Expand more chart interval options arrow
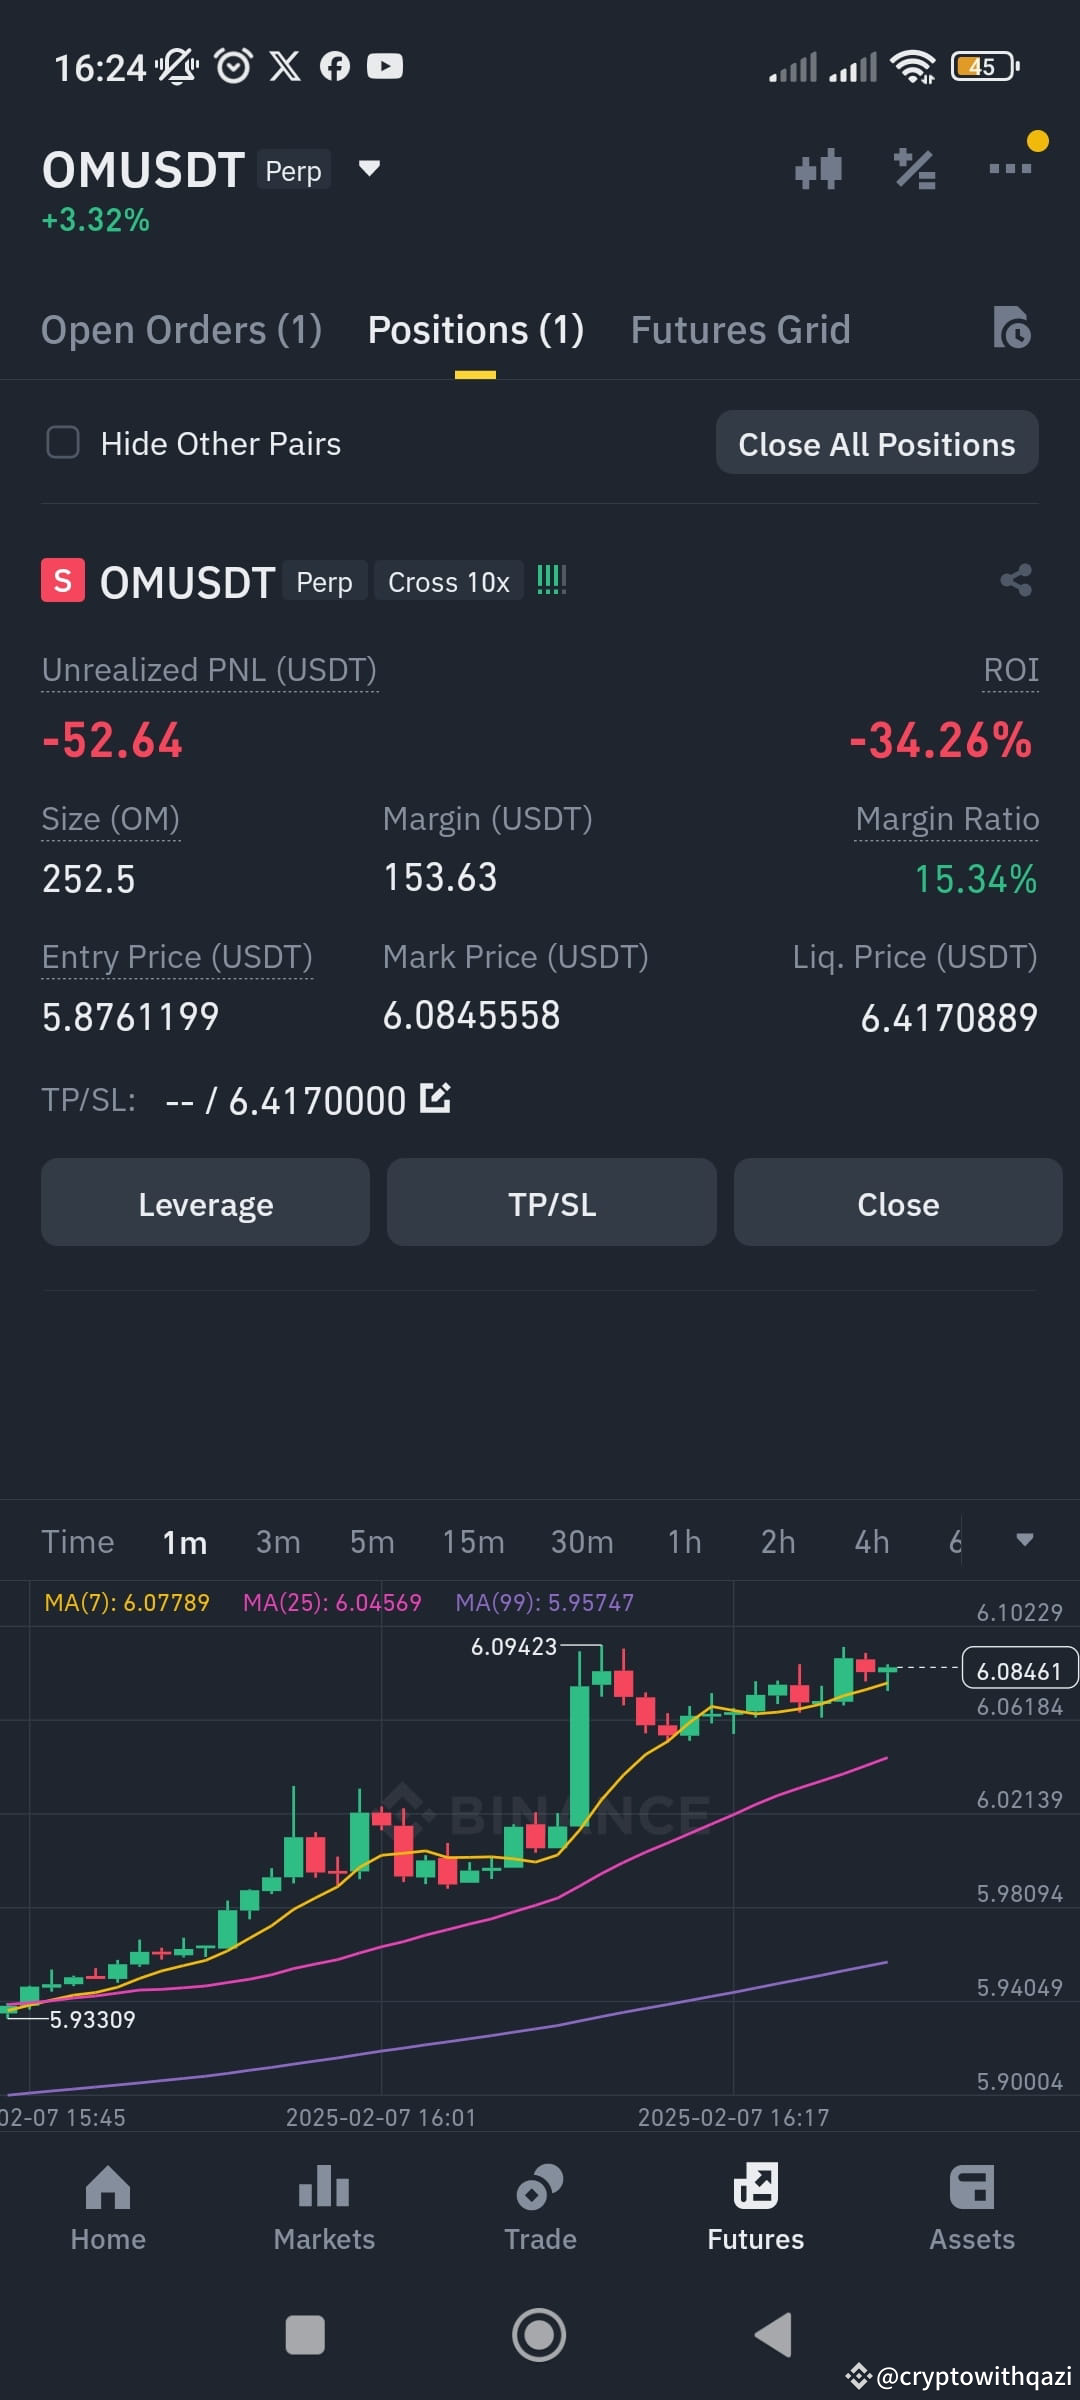The width and height of the screenshot is (1080, 2400). 1025,1540
